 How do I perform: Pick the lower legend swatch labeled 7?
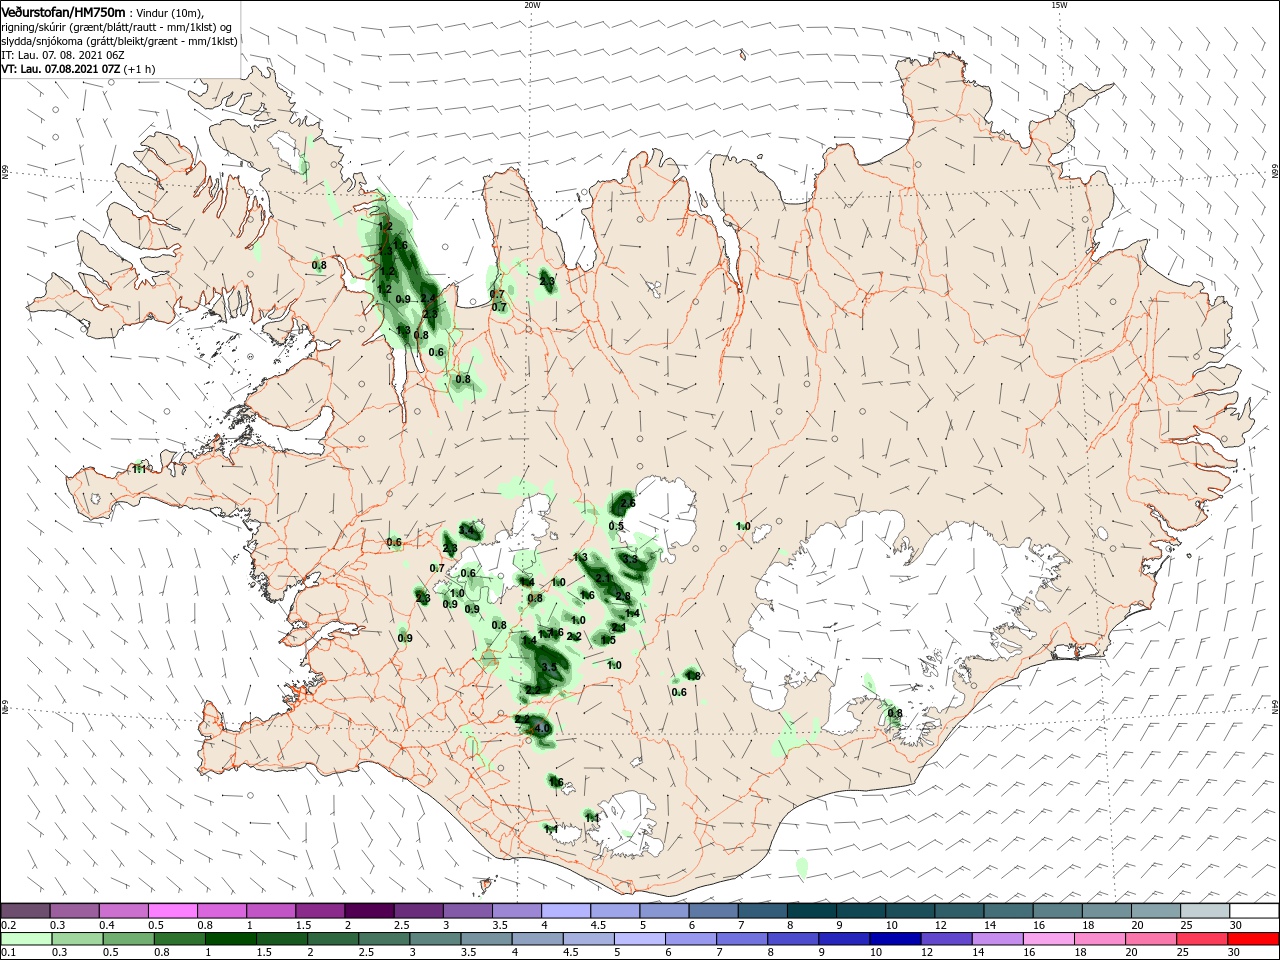pyautogui.click(x=742, y=939)
